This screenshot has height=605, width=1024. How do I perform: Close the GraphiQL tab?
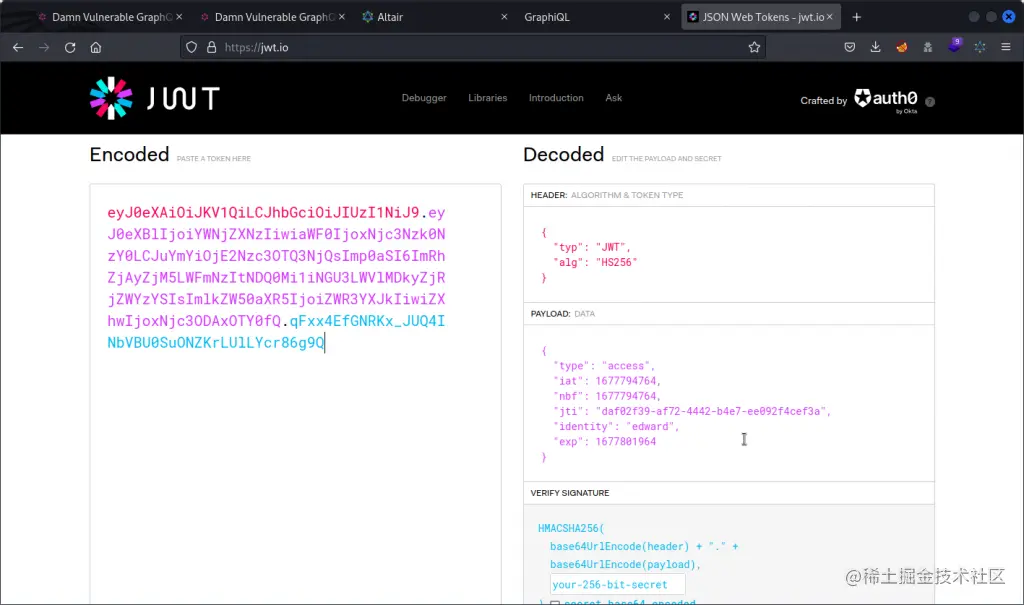(667, 17)
